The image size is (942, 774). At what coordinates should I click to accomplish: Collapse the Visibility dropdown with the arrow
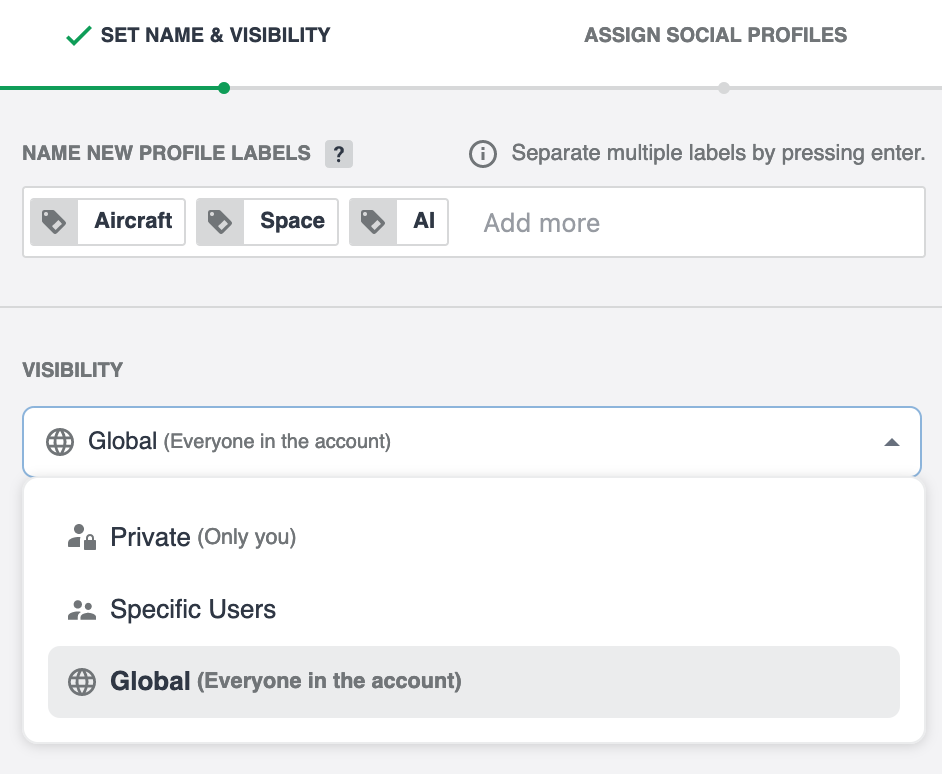click(x=892, y=442)
